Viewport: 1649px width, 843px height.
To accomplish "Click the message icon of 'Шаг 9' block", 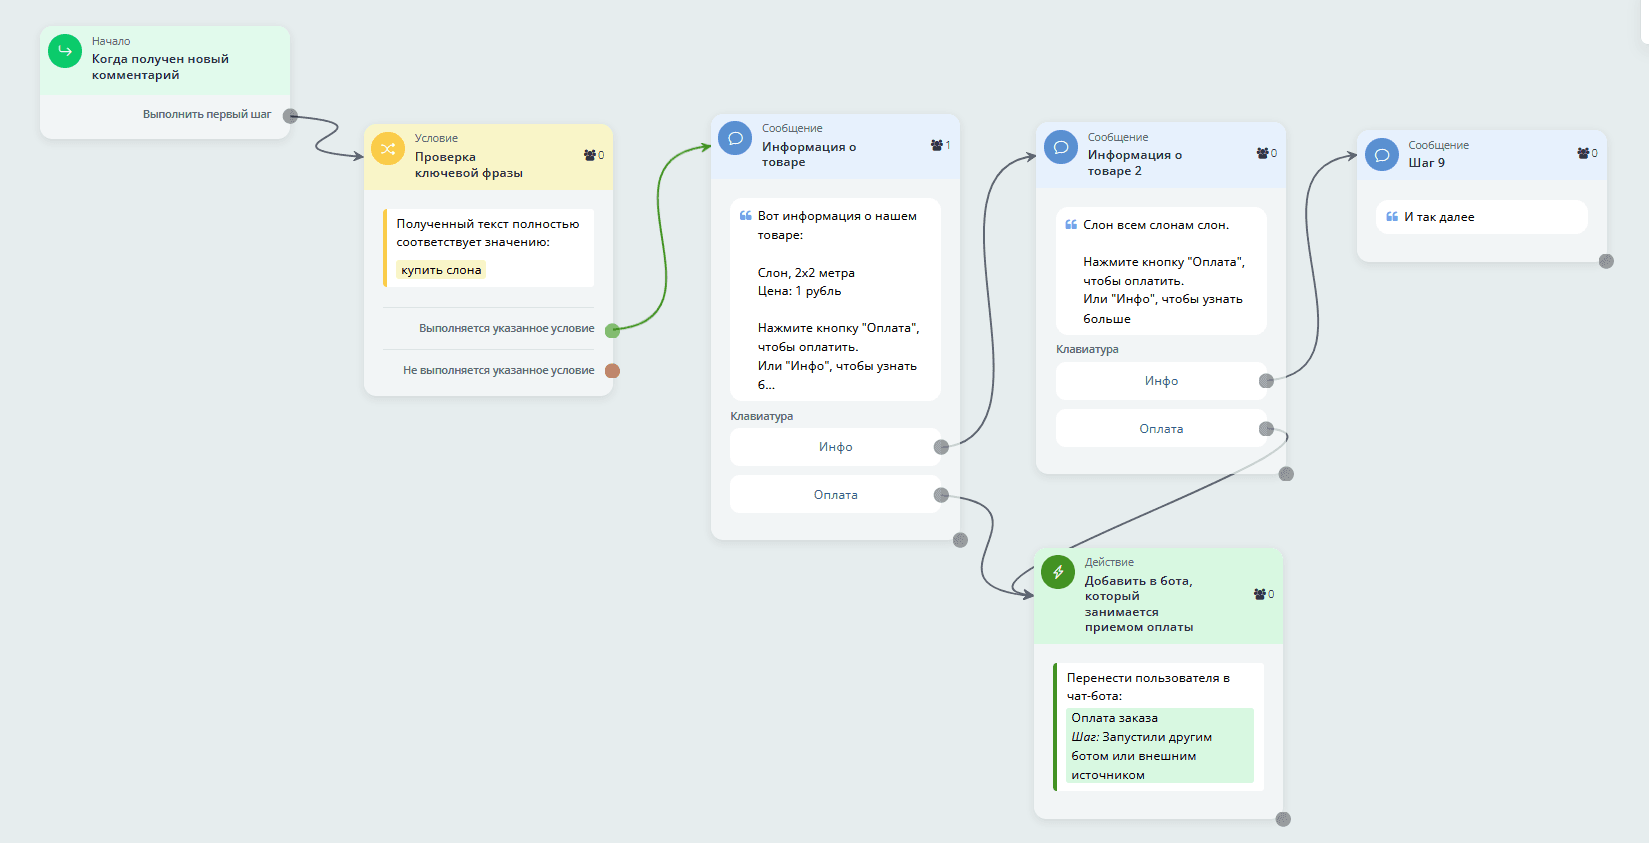I will pyautogui.click(x=1381, y=155).
